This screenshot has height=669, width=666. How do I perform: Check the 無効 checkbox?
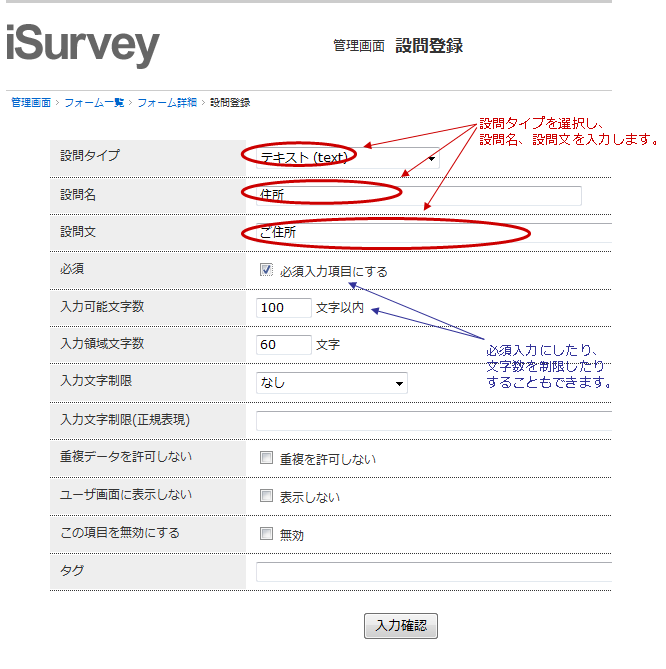[x=266, y=534]
